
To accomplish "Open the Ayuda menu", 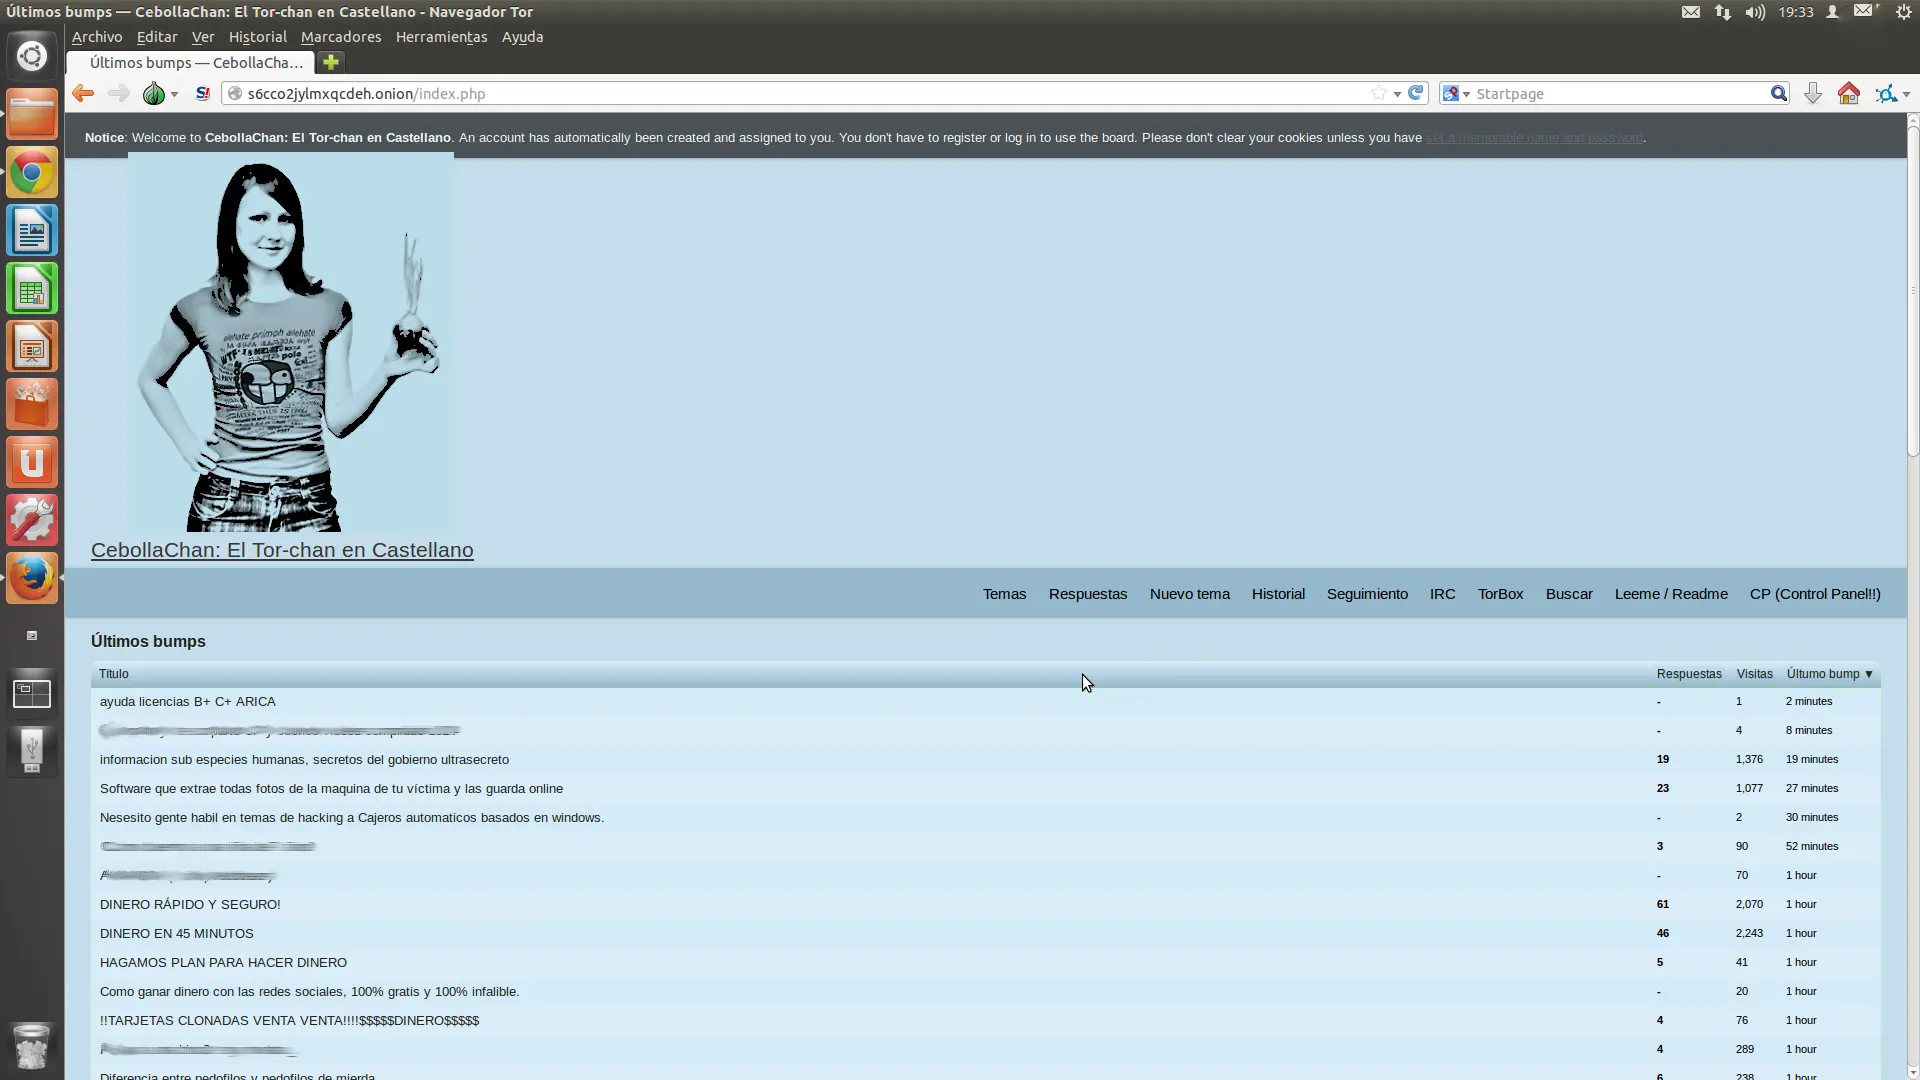I will click(522, 37).
